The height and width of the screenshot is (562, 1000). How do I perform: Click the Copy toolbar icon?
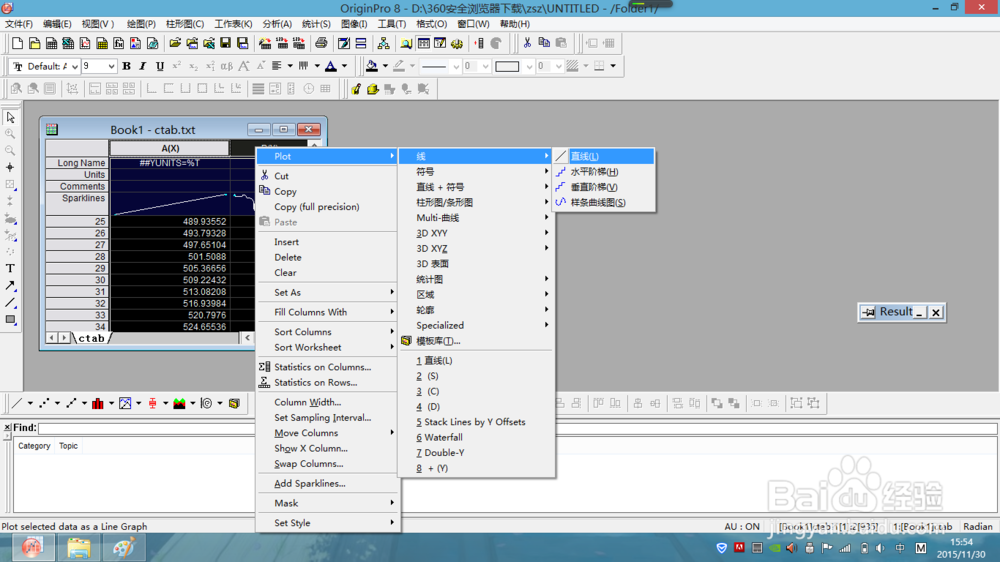pyautogui.click(x=544, y=43)
